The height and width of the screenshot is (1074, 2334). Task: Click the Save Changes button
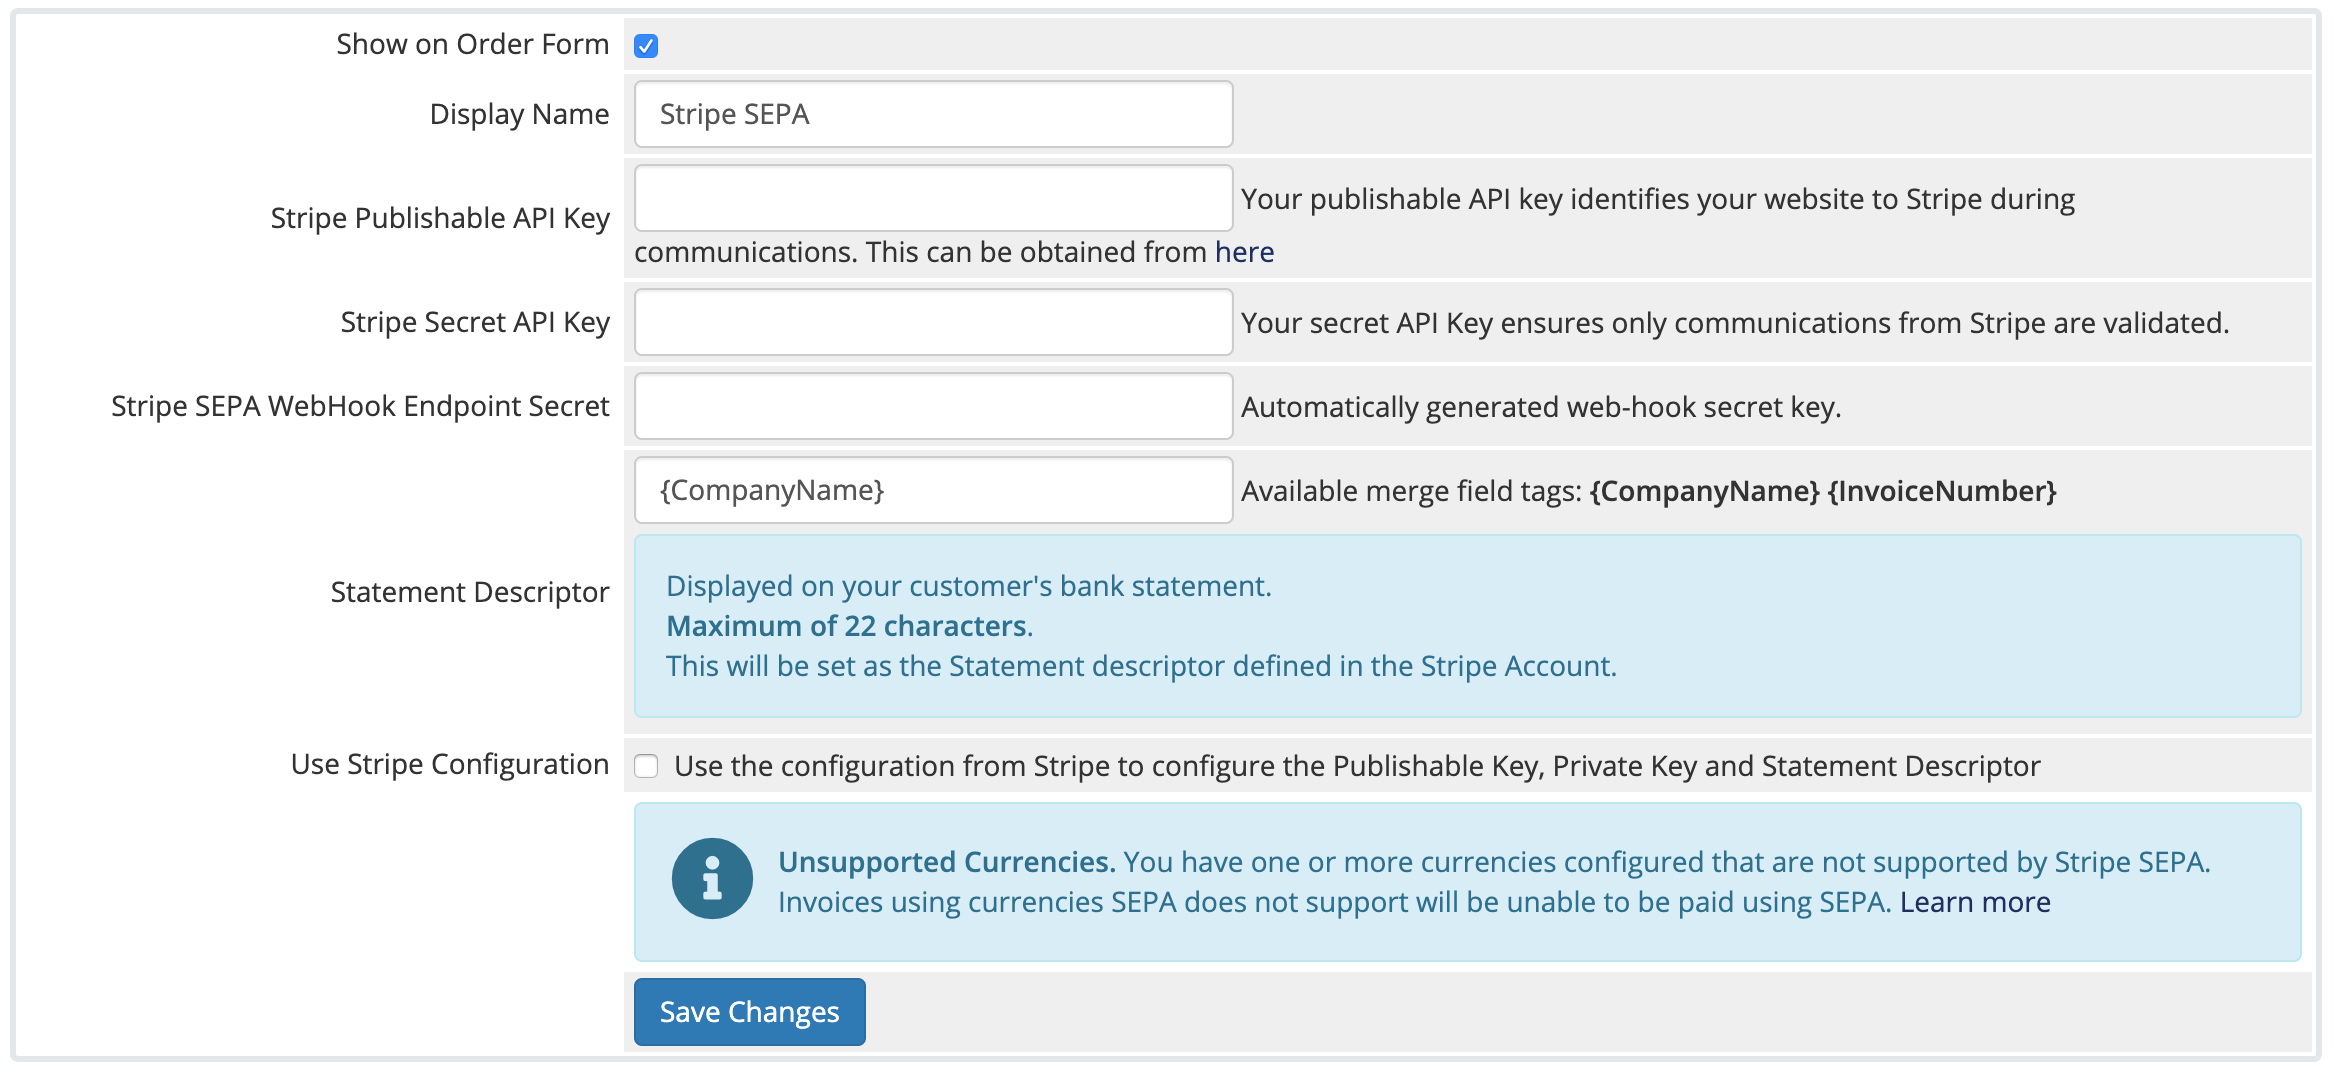(749, 1012)
